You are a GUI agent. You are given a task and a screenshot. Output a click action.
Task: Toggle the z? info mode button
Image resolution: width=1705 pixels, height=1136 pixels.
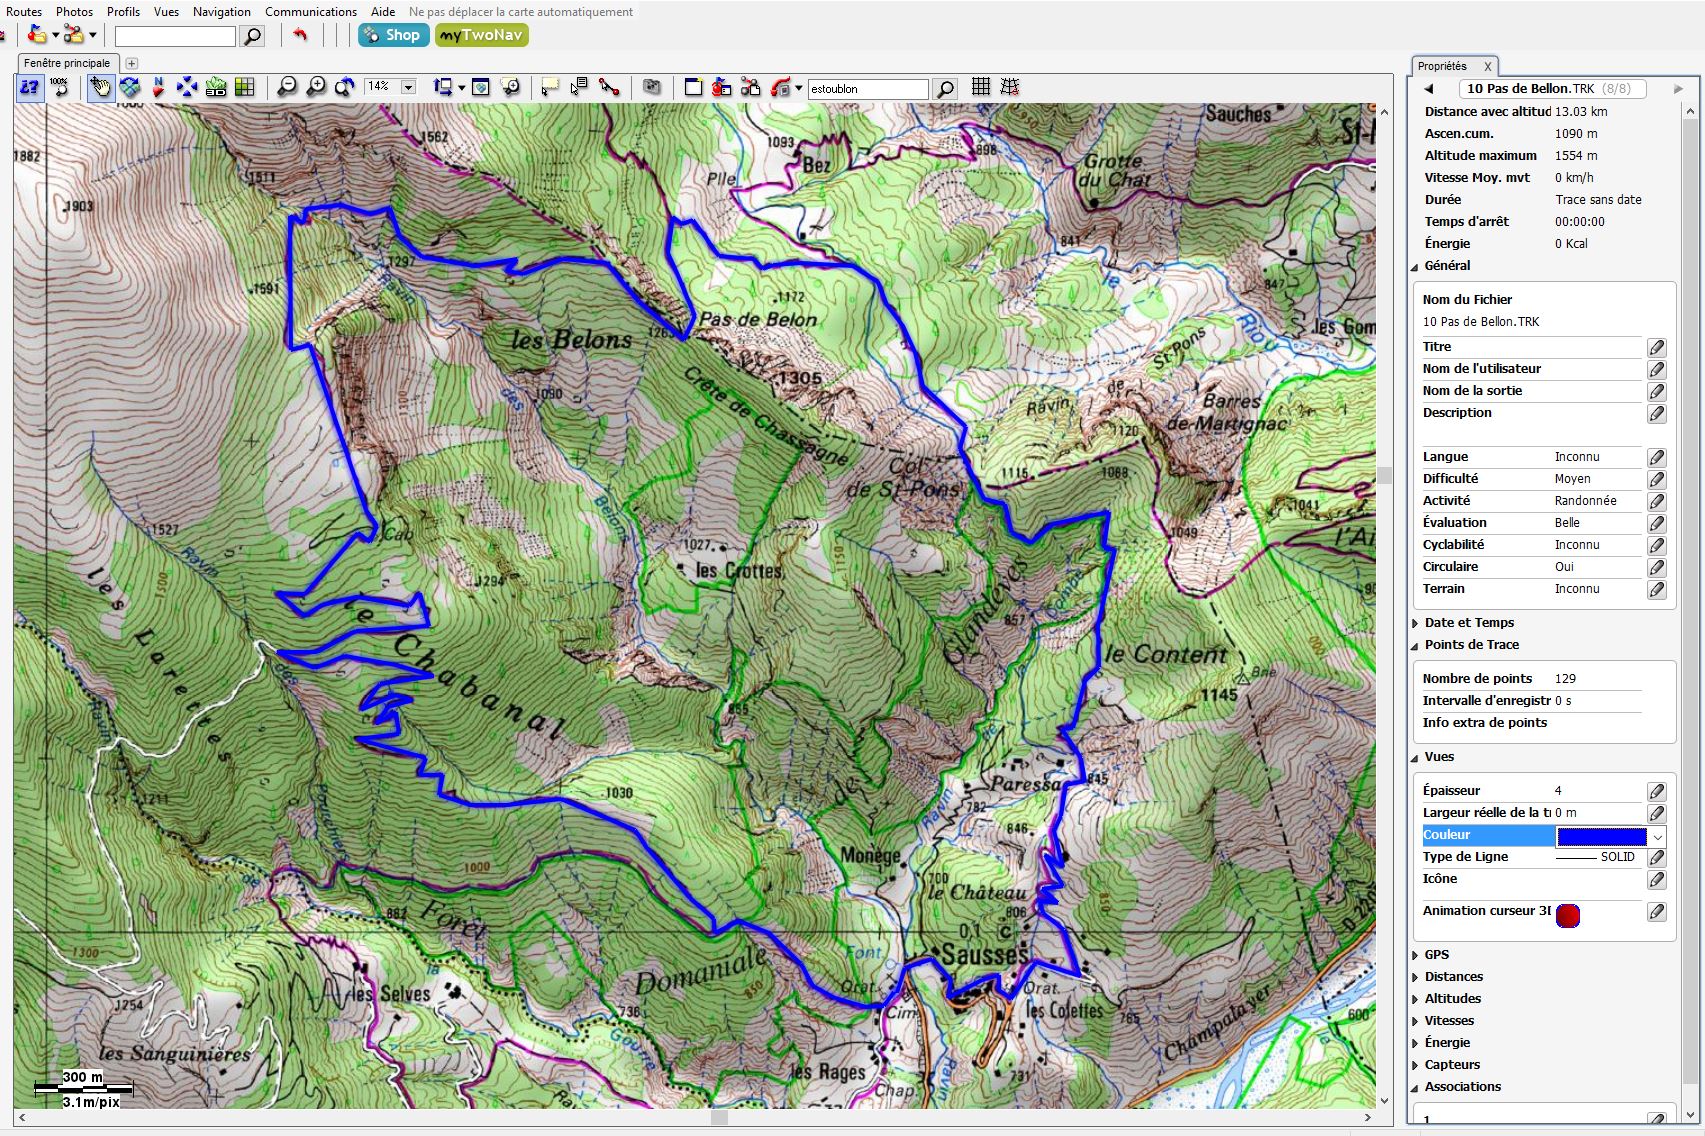coord(30,88)
